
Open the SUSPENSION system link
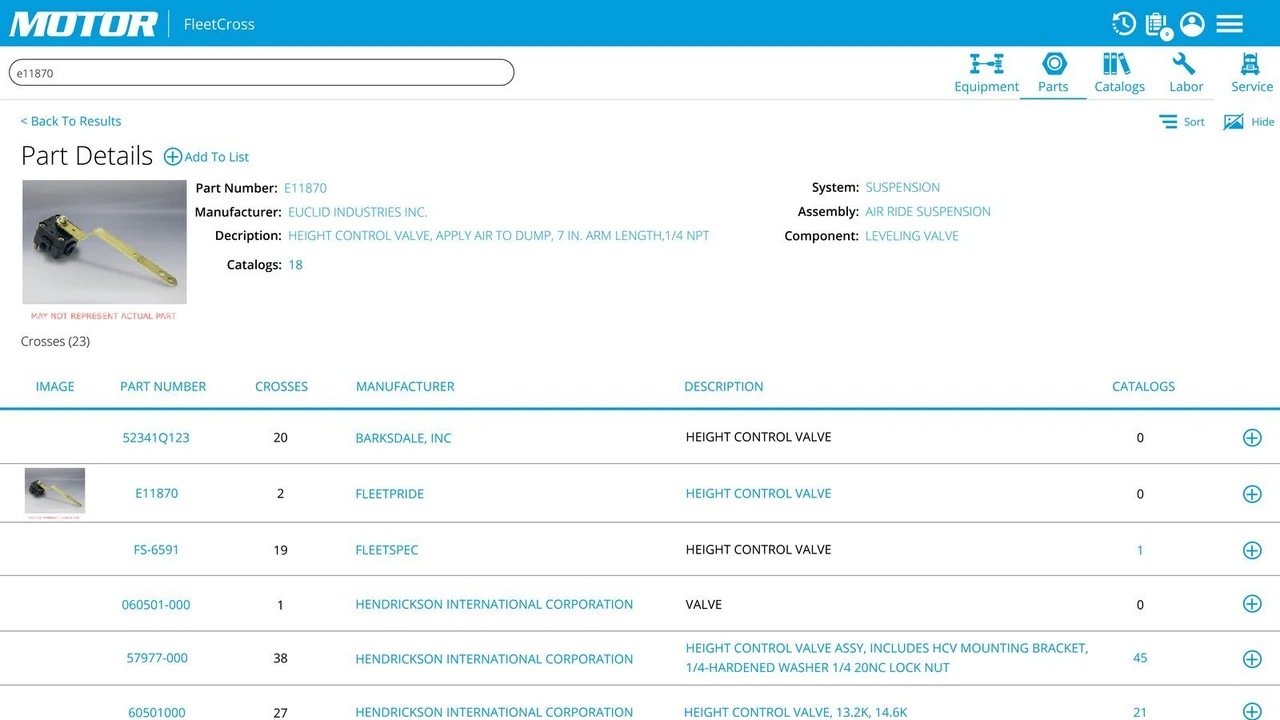pos(903,187)
